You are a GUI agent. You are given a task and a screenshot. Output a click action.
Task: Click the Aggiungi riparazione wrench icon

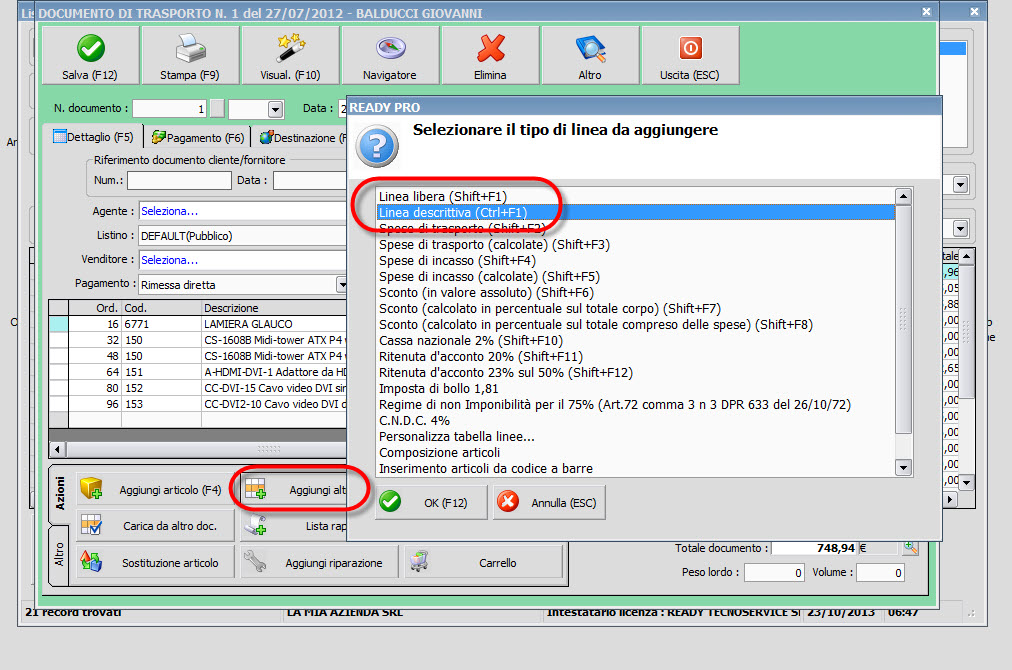256,562
